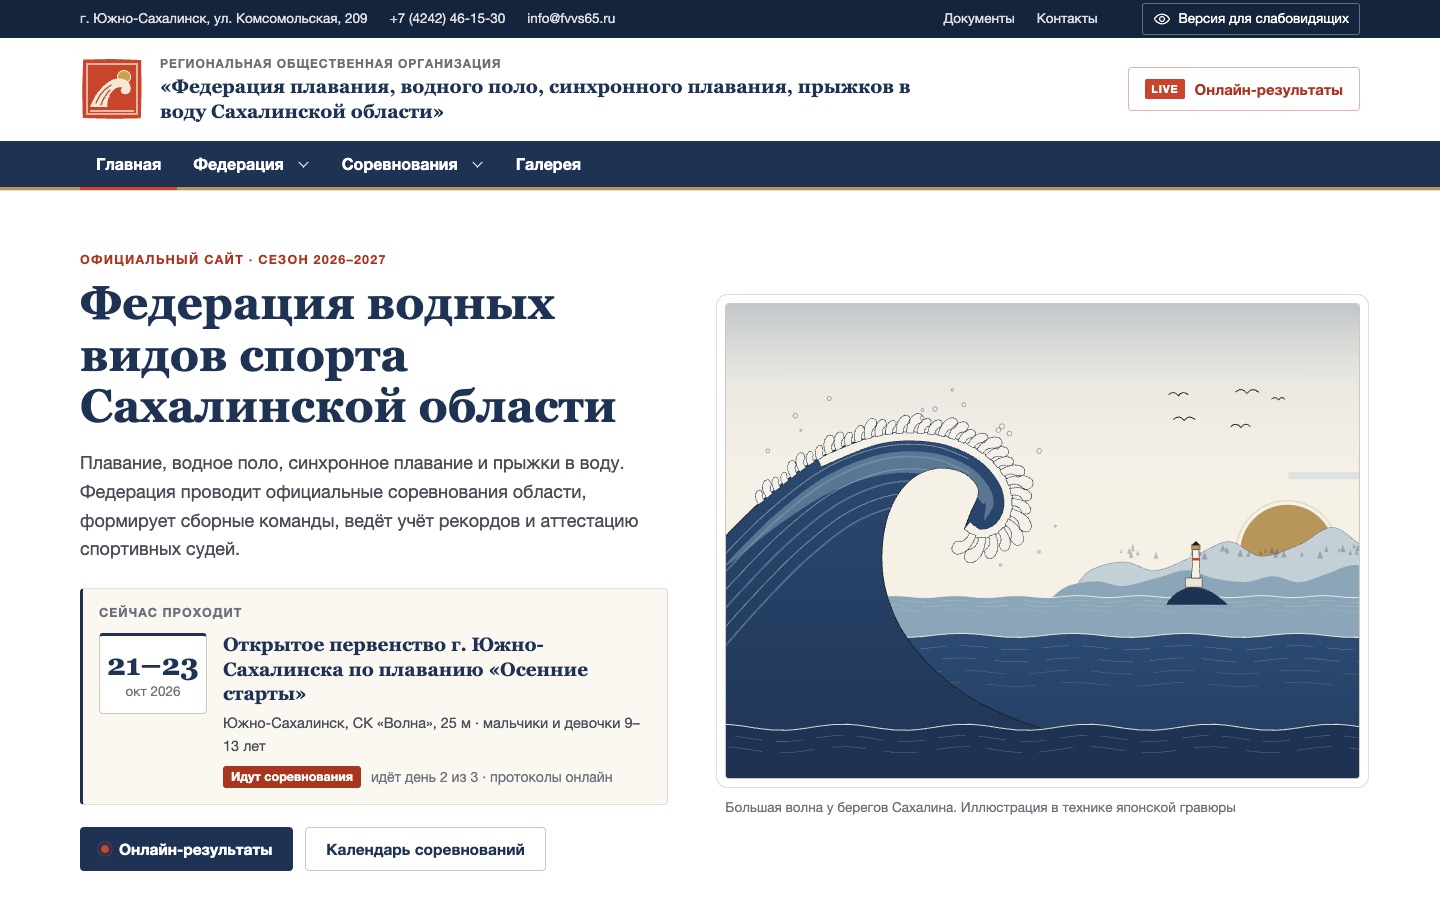Click the text ОФИЦИАЛЬНЫЙ САЙТ · СЕЗОН 2026–2027
Image resolution: width=1440 pixels, height=900 pixels.
(233, 259)
